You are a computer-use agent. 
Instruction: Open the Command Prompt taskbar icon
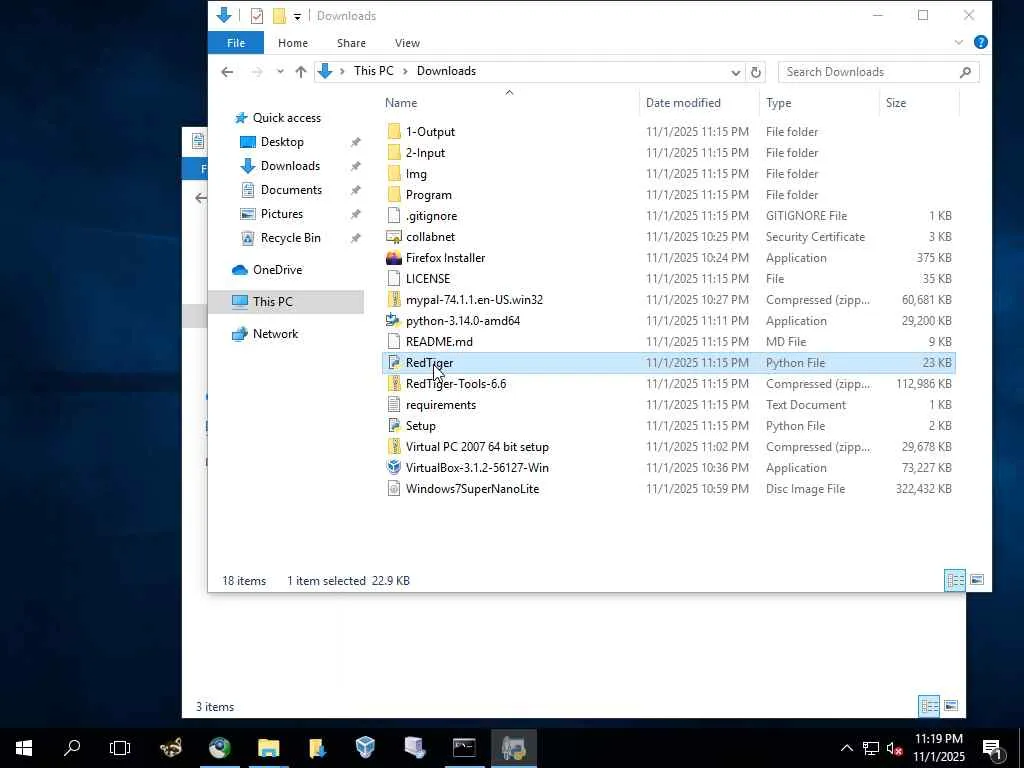point(464,748)
